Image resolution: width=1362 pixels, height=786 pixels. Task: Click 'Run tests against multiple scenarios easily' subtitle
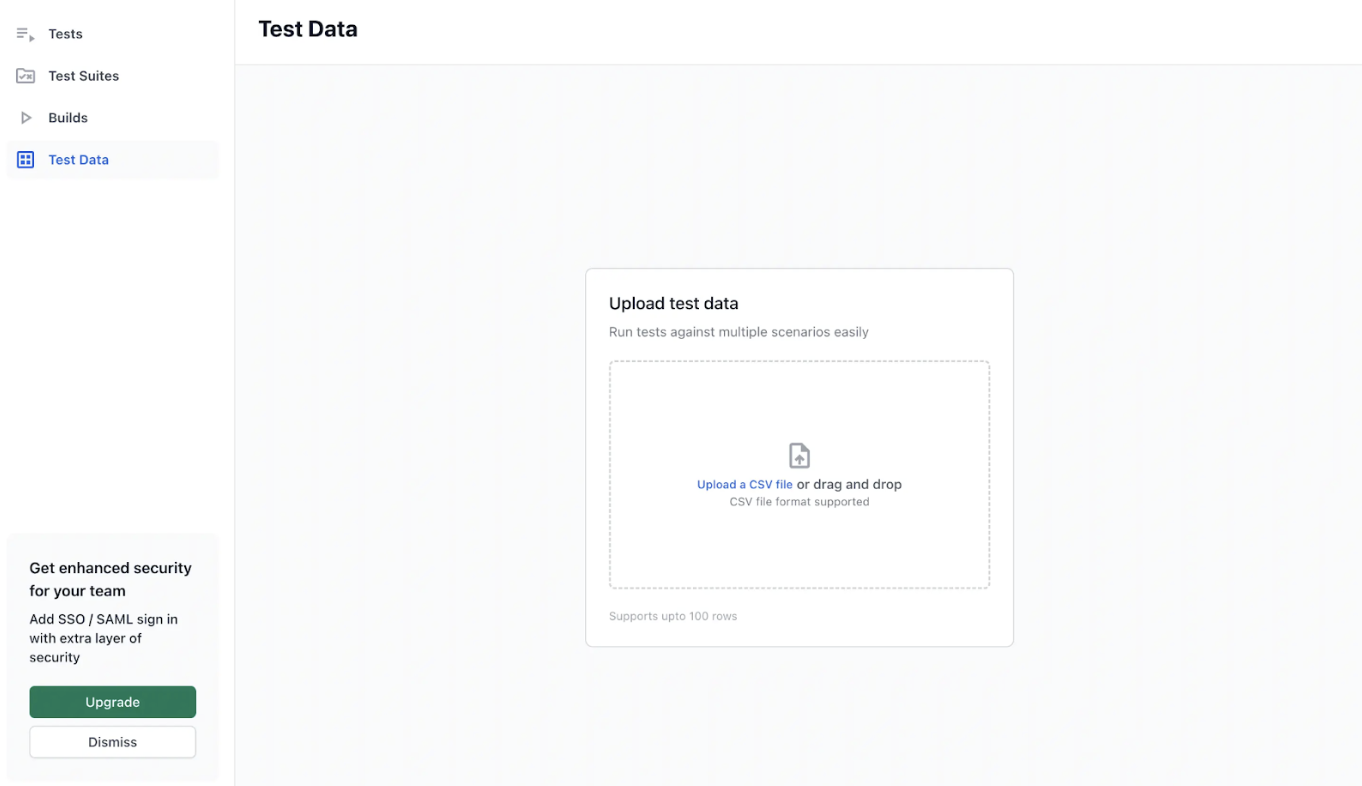pos(738,332)
